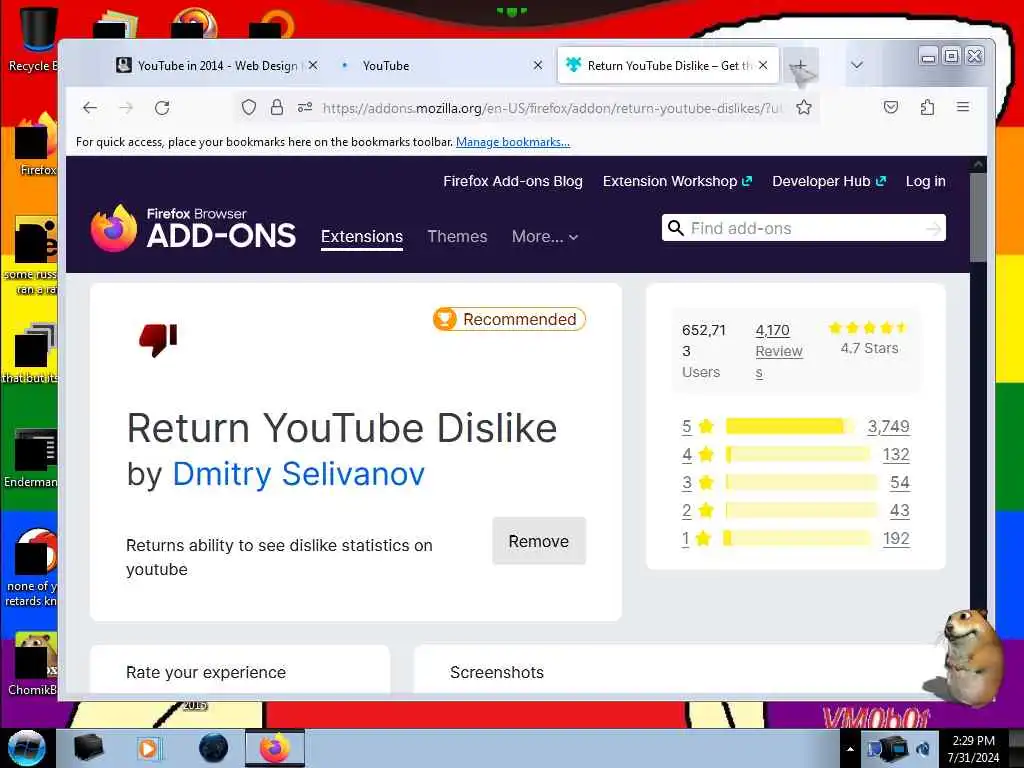Visit the Developer Hub link
The width and height of the screenshot is (1024, 768).
(829, 182)
